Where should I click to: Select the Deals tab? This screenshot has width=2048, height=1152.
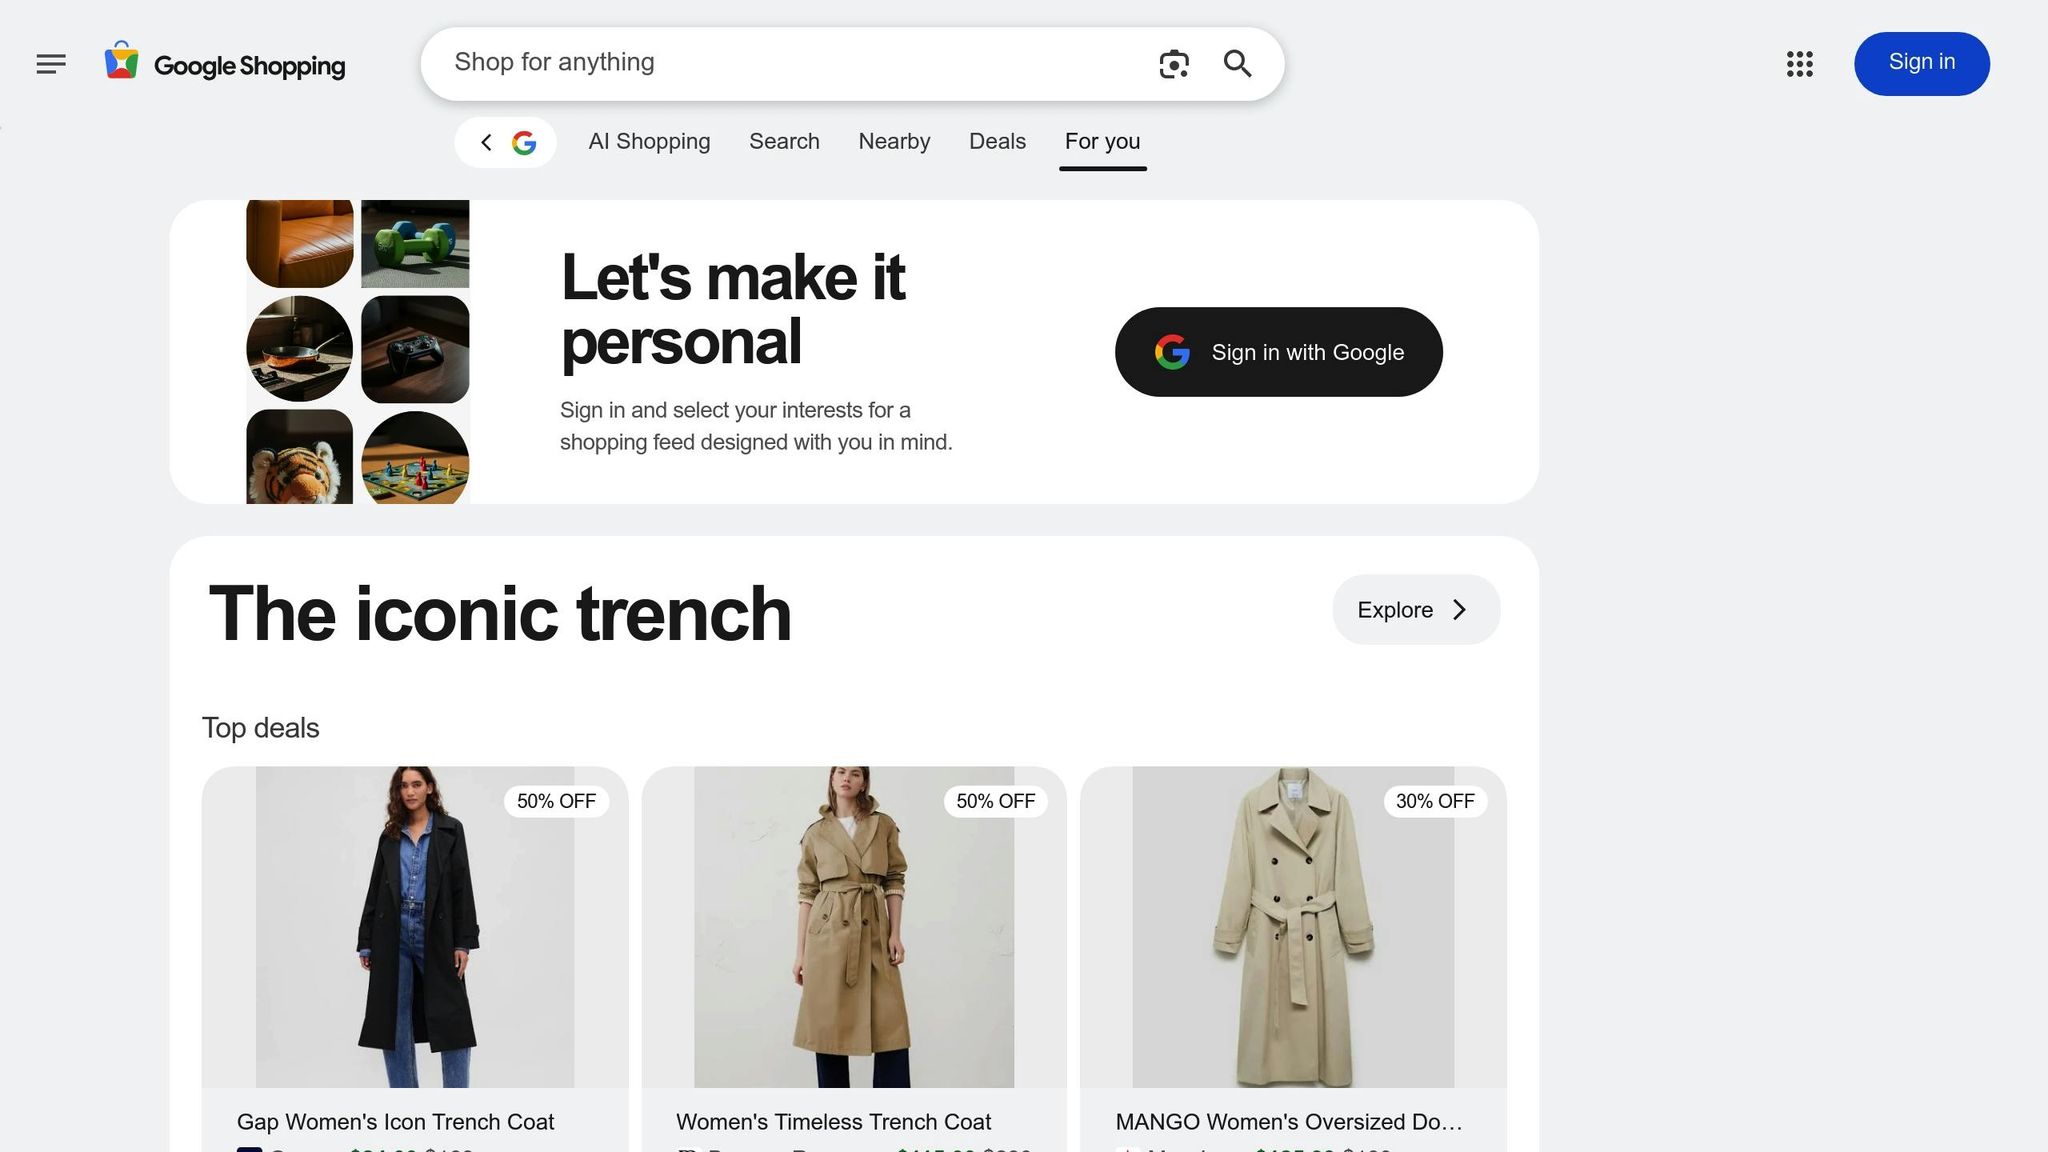pyautogui.click(x=997, y=142)
